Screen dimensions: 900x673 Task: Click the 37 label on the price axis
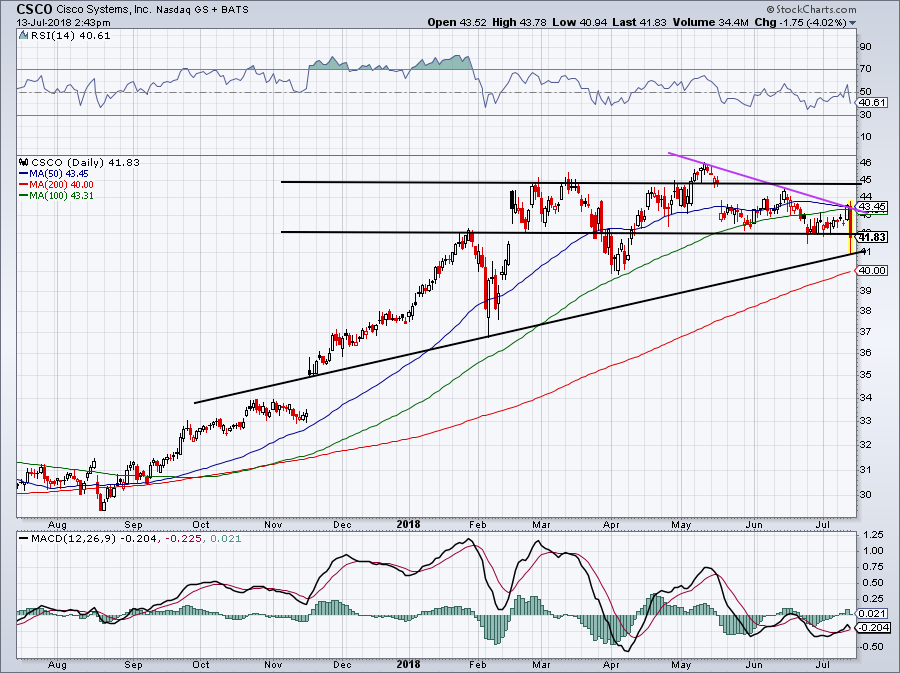pyautogui.click(x=866, y=332)
